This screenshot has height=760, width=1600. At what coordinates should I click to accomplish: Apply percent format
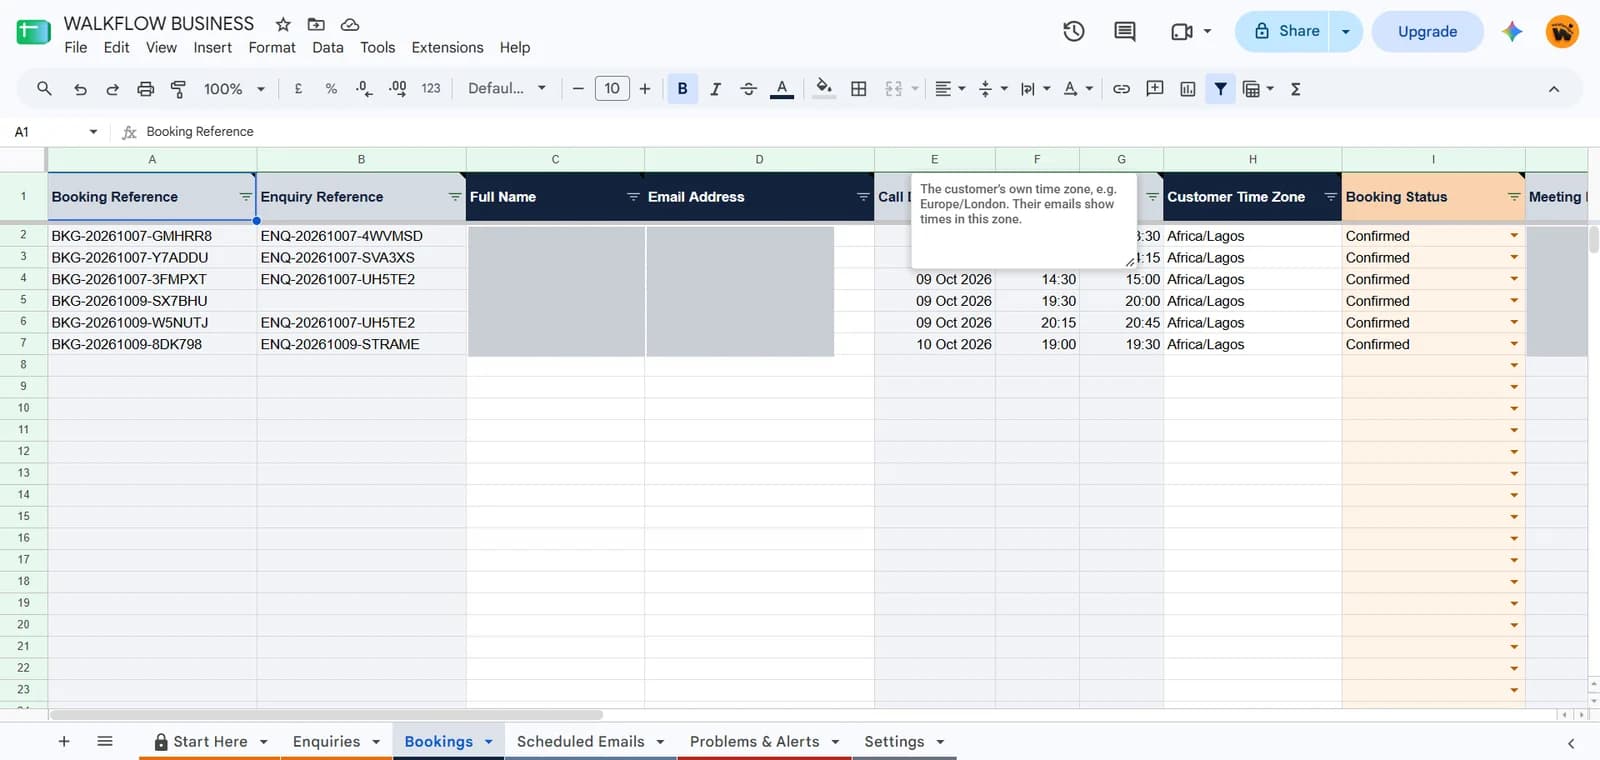(x=331, y=89)
